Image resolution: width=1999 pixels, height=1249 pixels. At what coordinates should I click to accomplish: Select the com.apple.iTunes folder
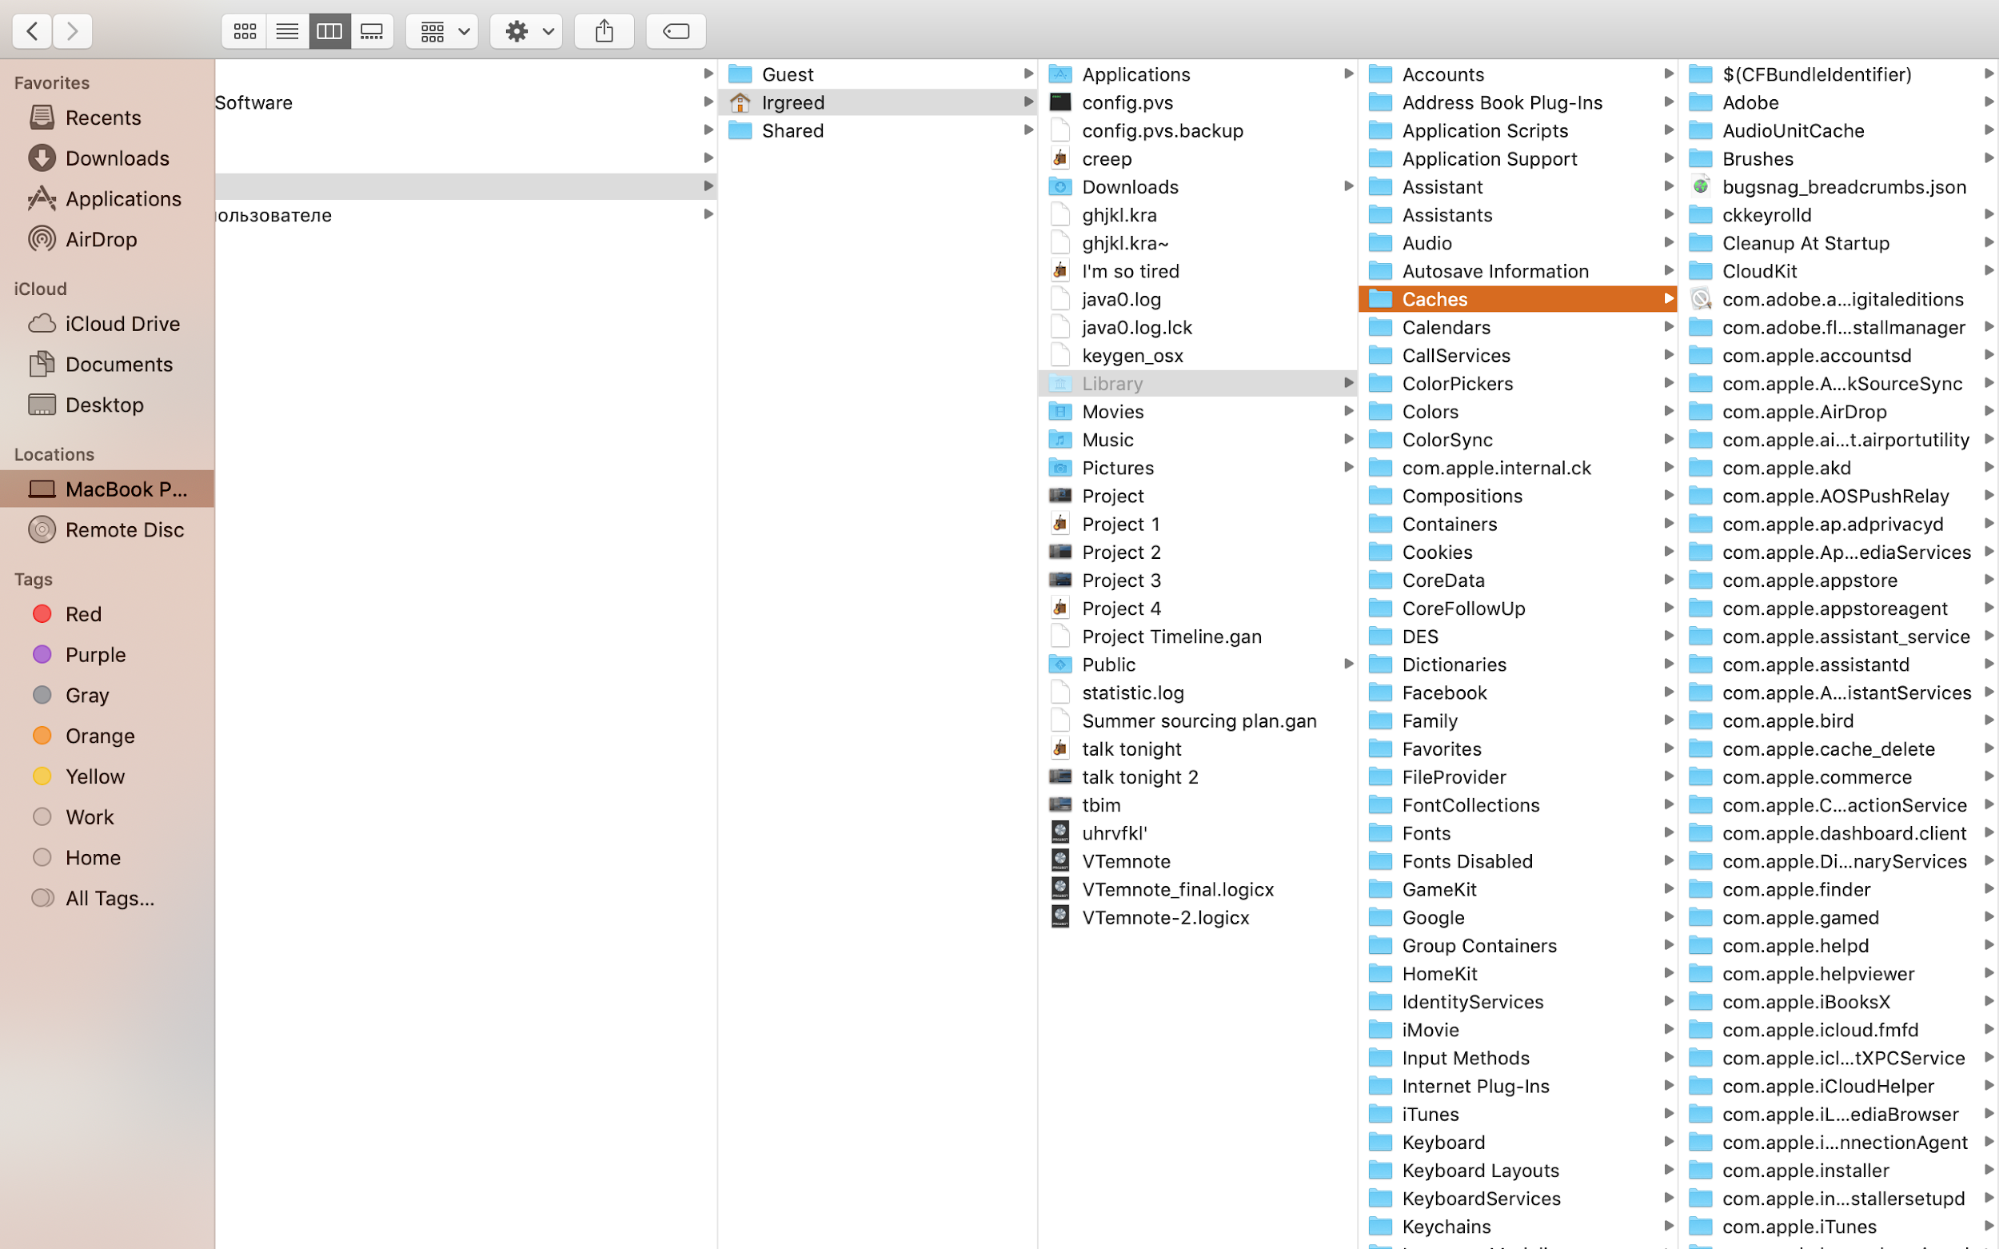[1839, 1226]
